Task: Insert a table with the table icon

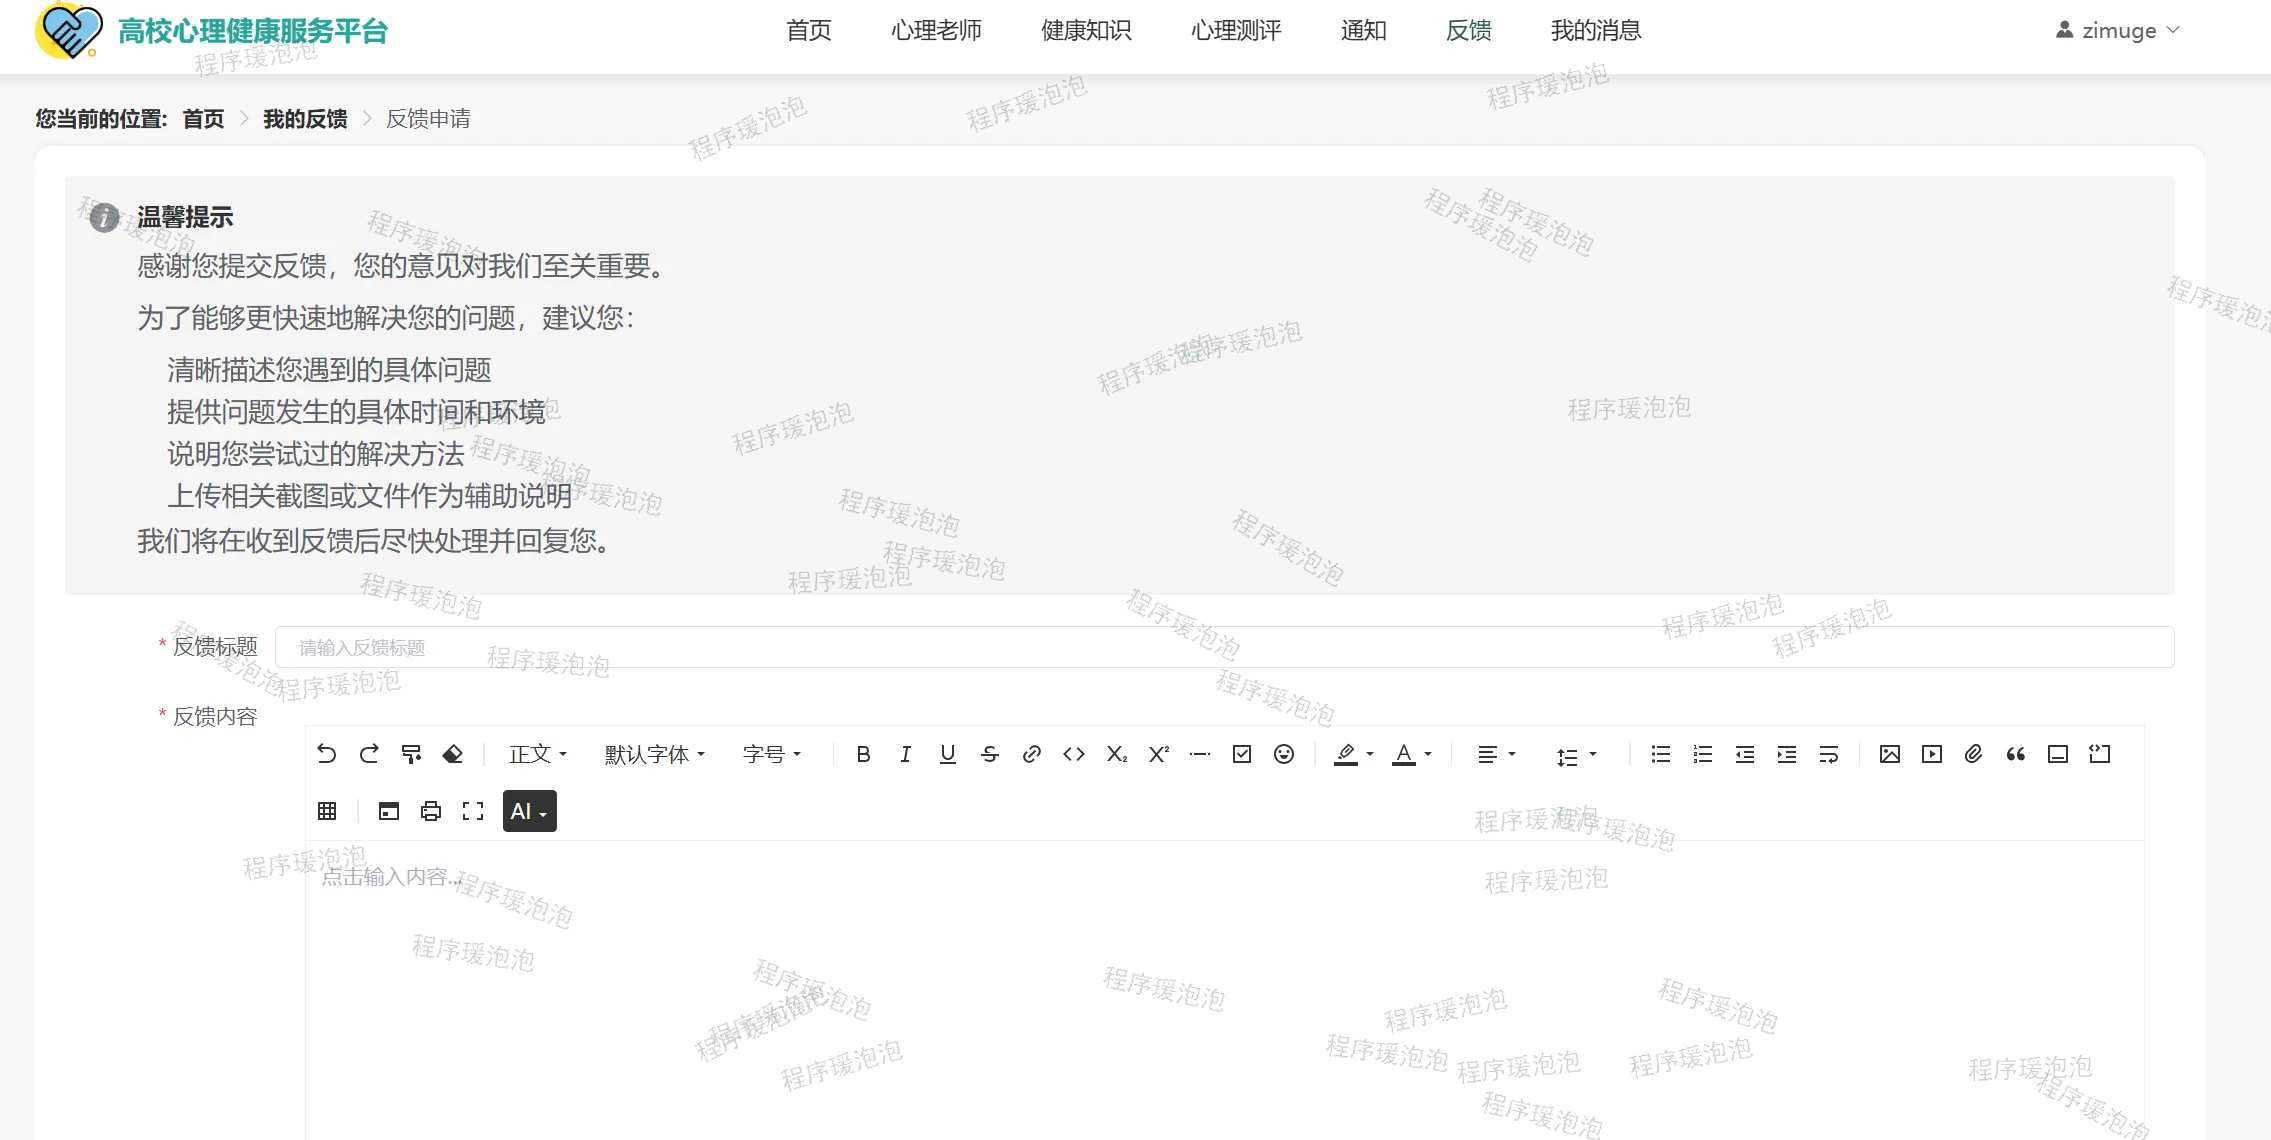Action: 327,811
